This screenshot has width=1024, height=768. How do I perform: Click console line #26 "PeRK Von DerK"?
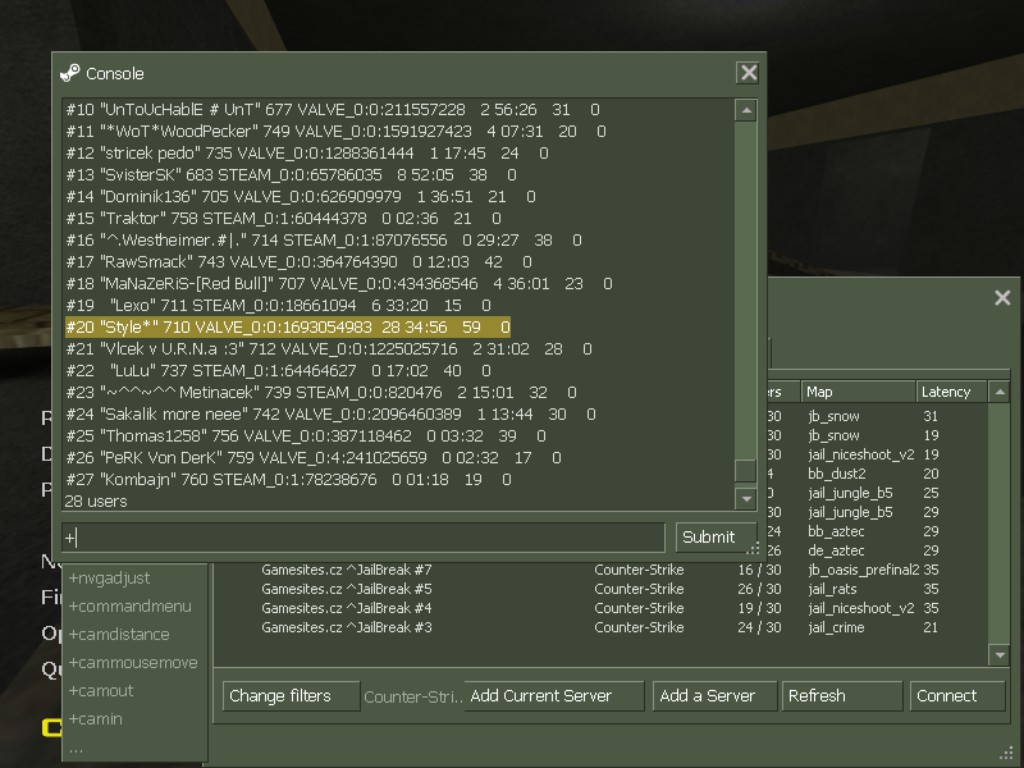point(313,458)
